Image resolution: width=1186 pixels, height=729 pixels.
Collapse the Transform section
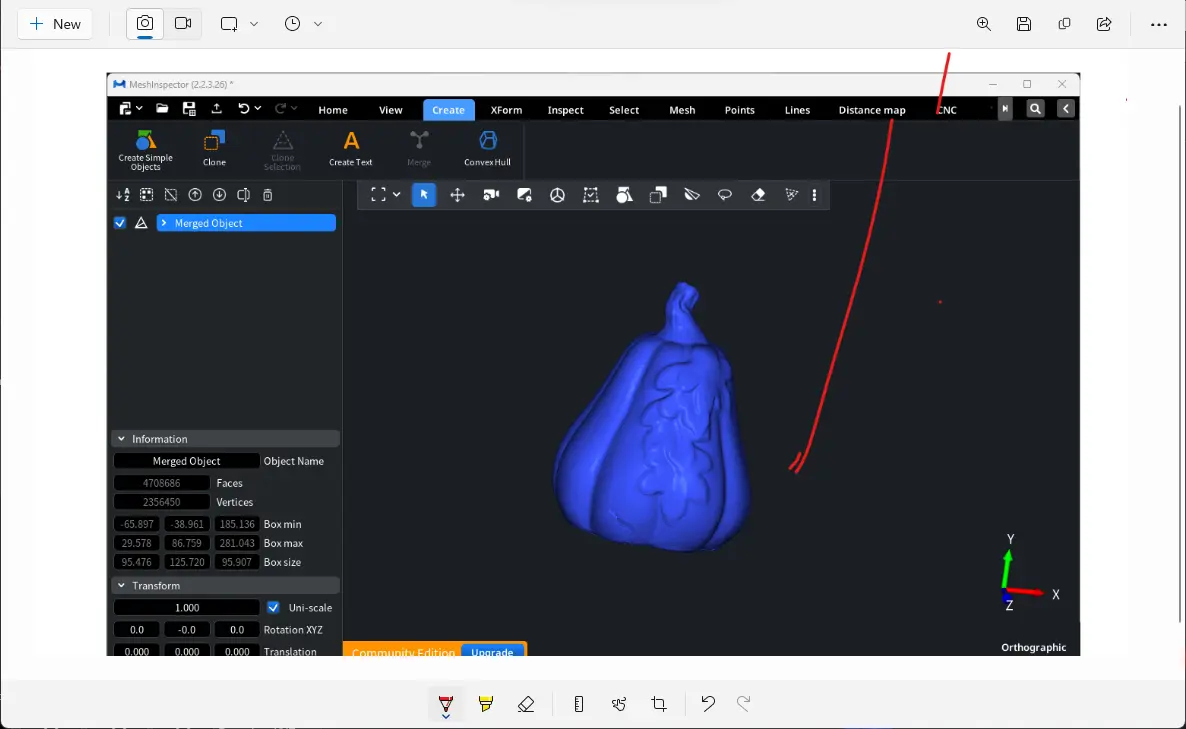point(121,585)
